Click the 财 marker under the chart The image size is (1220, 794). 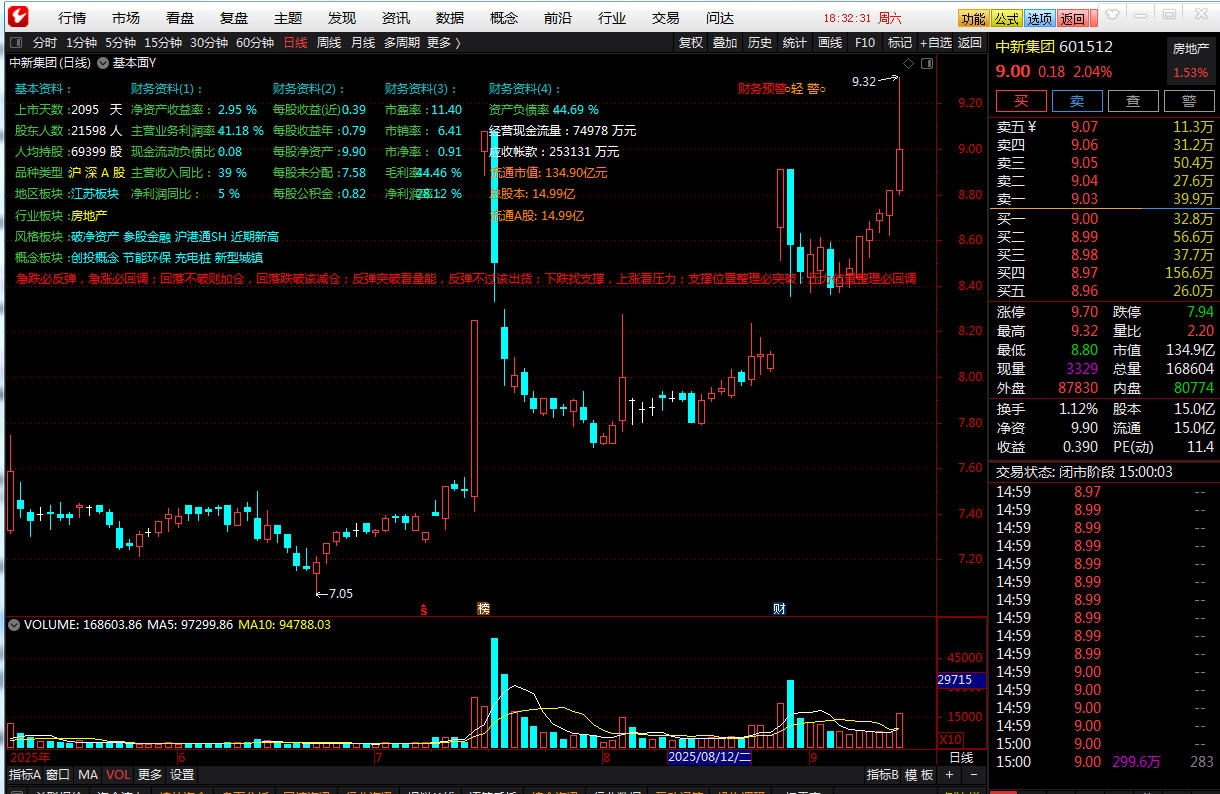click(779, 608)
